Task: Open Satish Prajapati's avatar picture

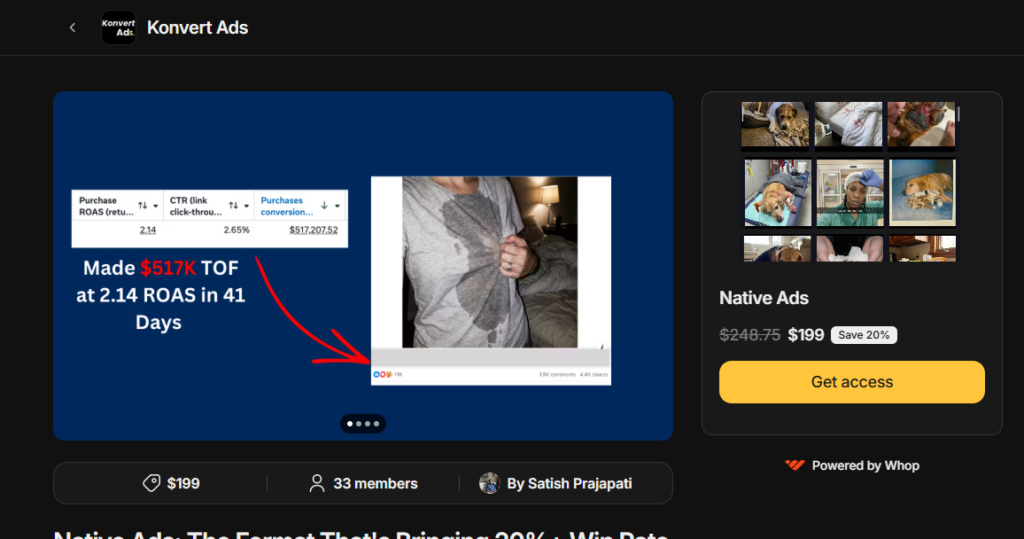Action: (x=489, y=483)
